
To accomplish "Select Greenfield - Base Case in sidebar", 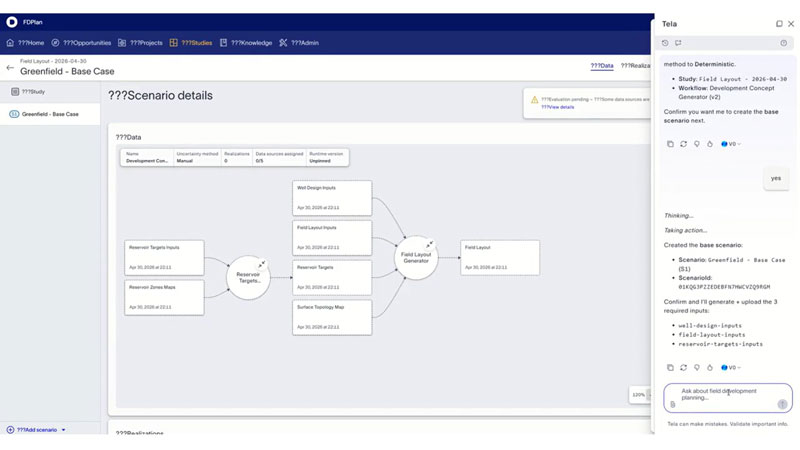I will coord(50,114).
